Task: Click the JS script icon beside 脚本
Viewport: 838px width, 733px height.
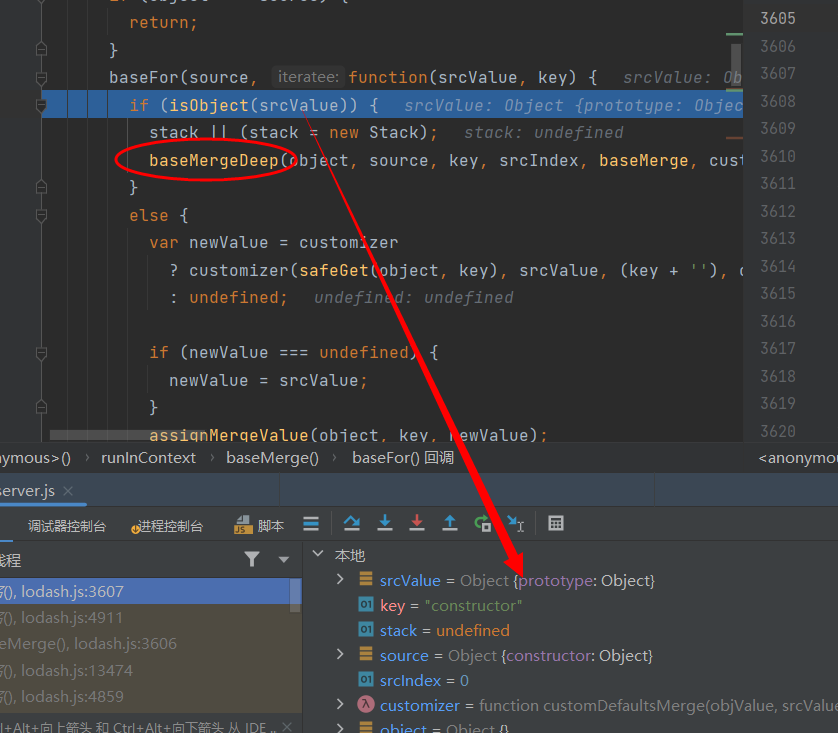Action: click(243, 525)
